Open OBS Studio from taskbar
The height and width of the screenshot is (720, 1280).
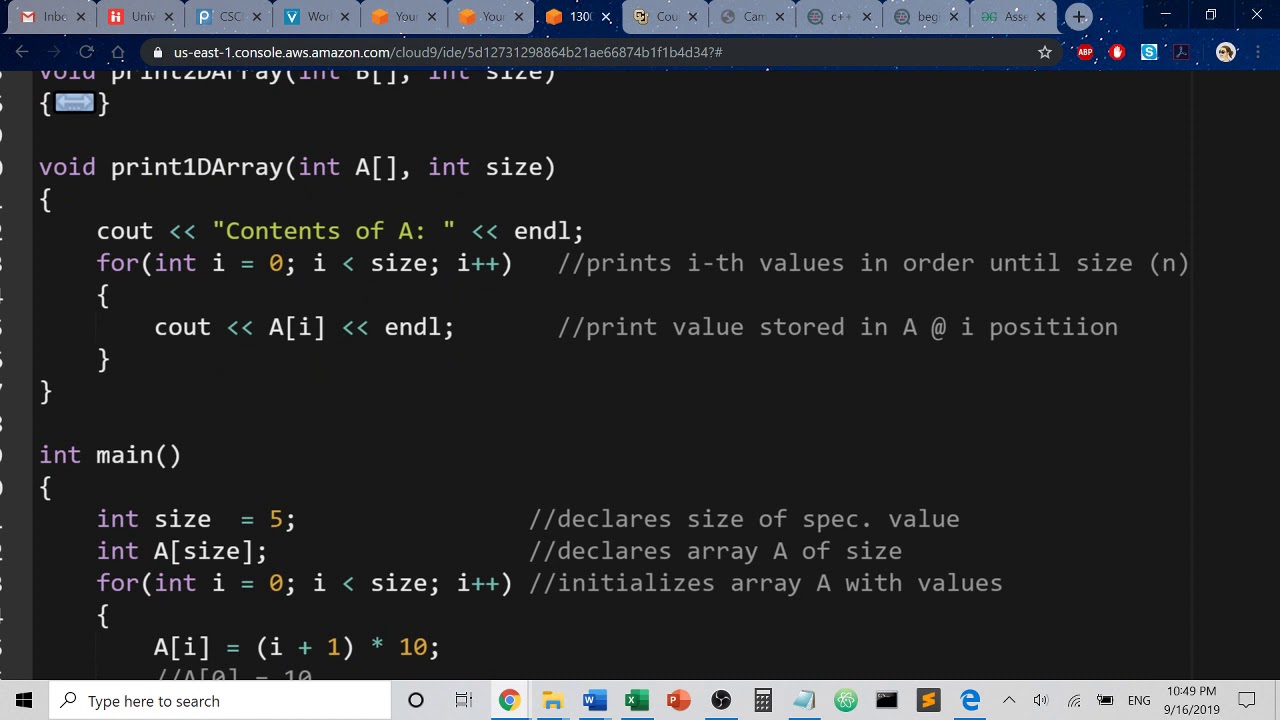[x=721, y=700]
